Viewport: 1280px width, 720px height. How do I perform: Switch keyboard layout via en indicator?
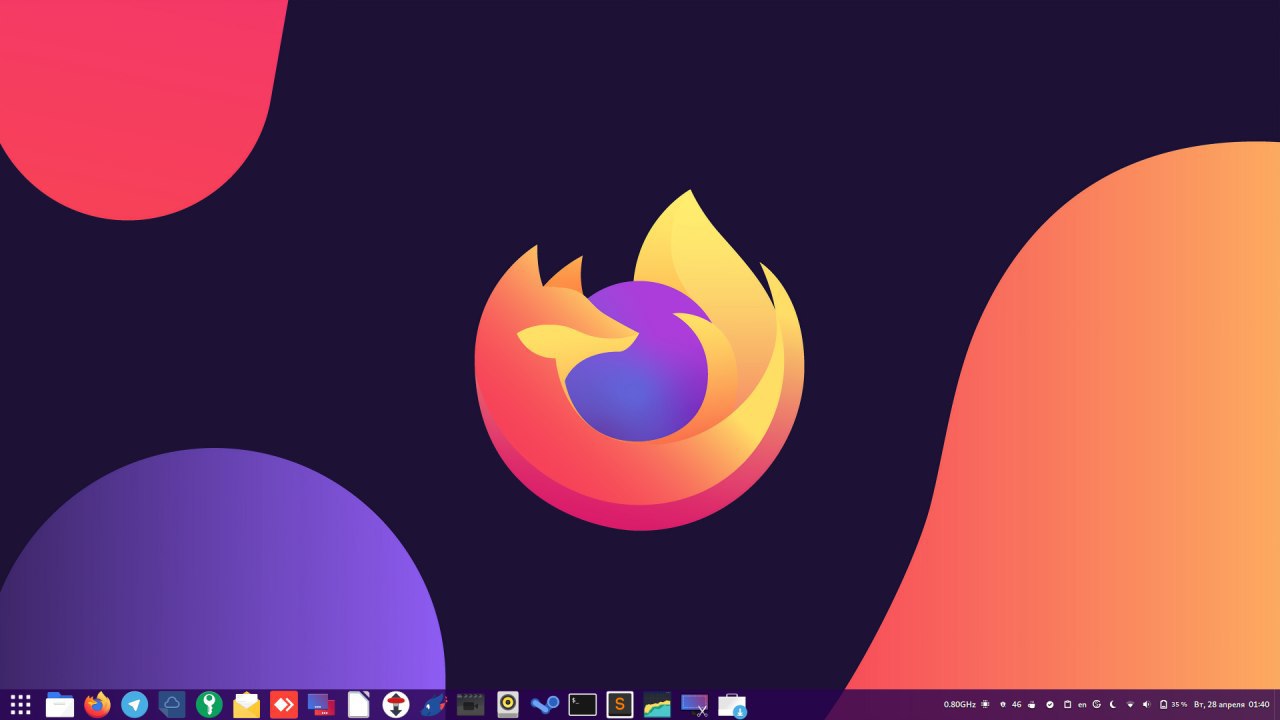(x=1082, y=705)
